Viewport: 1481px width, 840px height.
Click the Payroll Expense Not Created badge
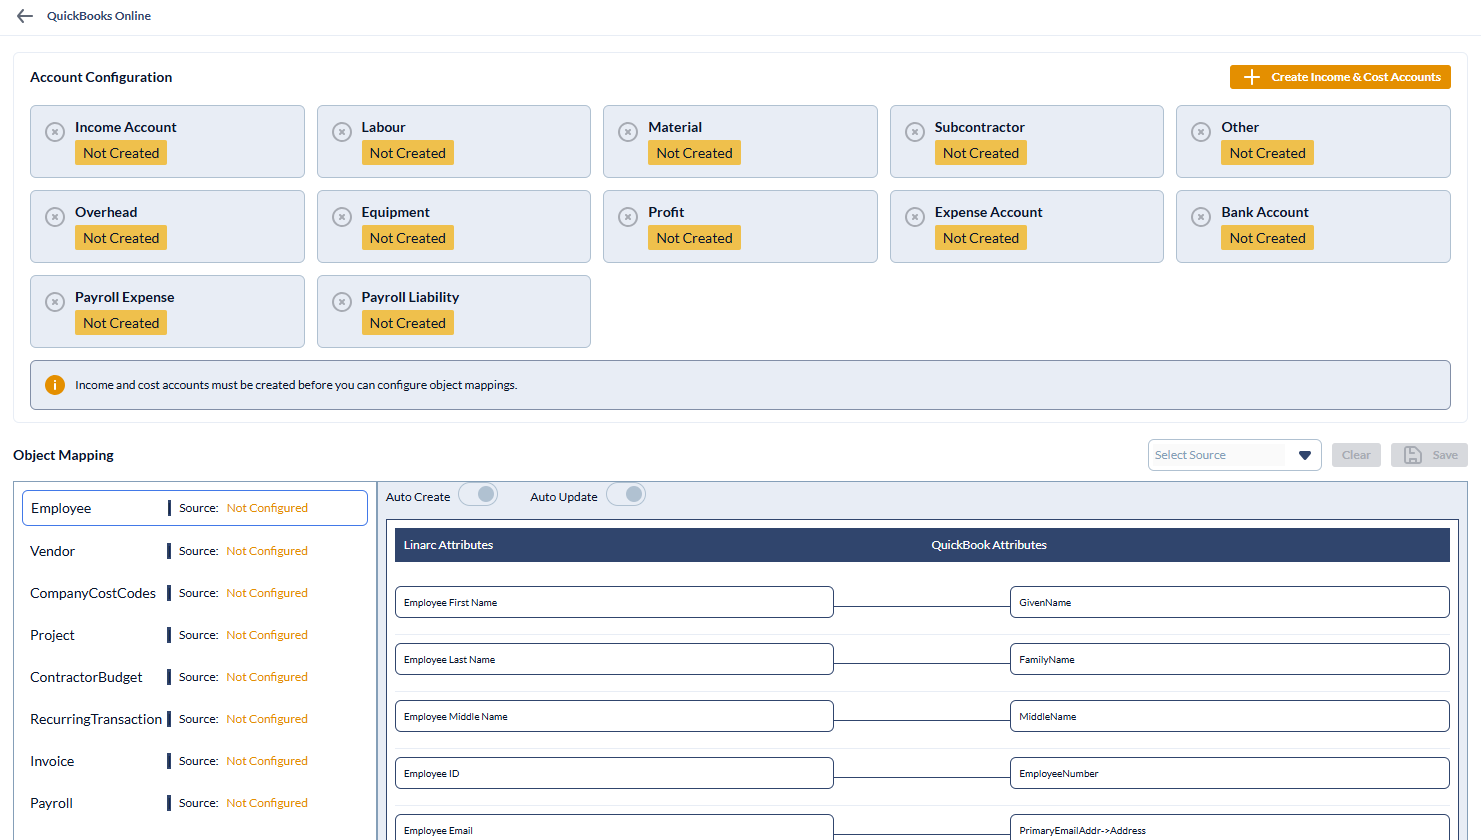click(121, 323)
